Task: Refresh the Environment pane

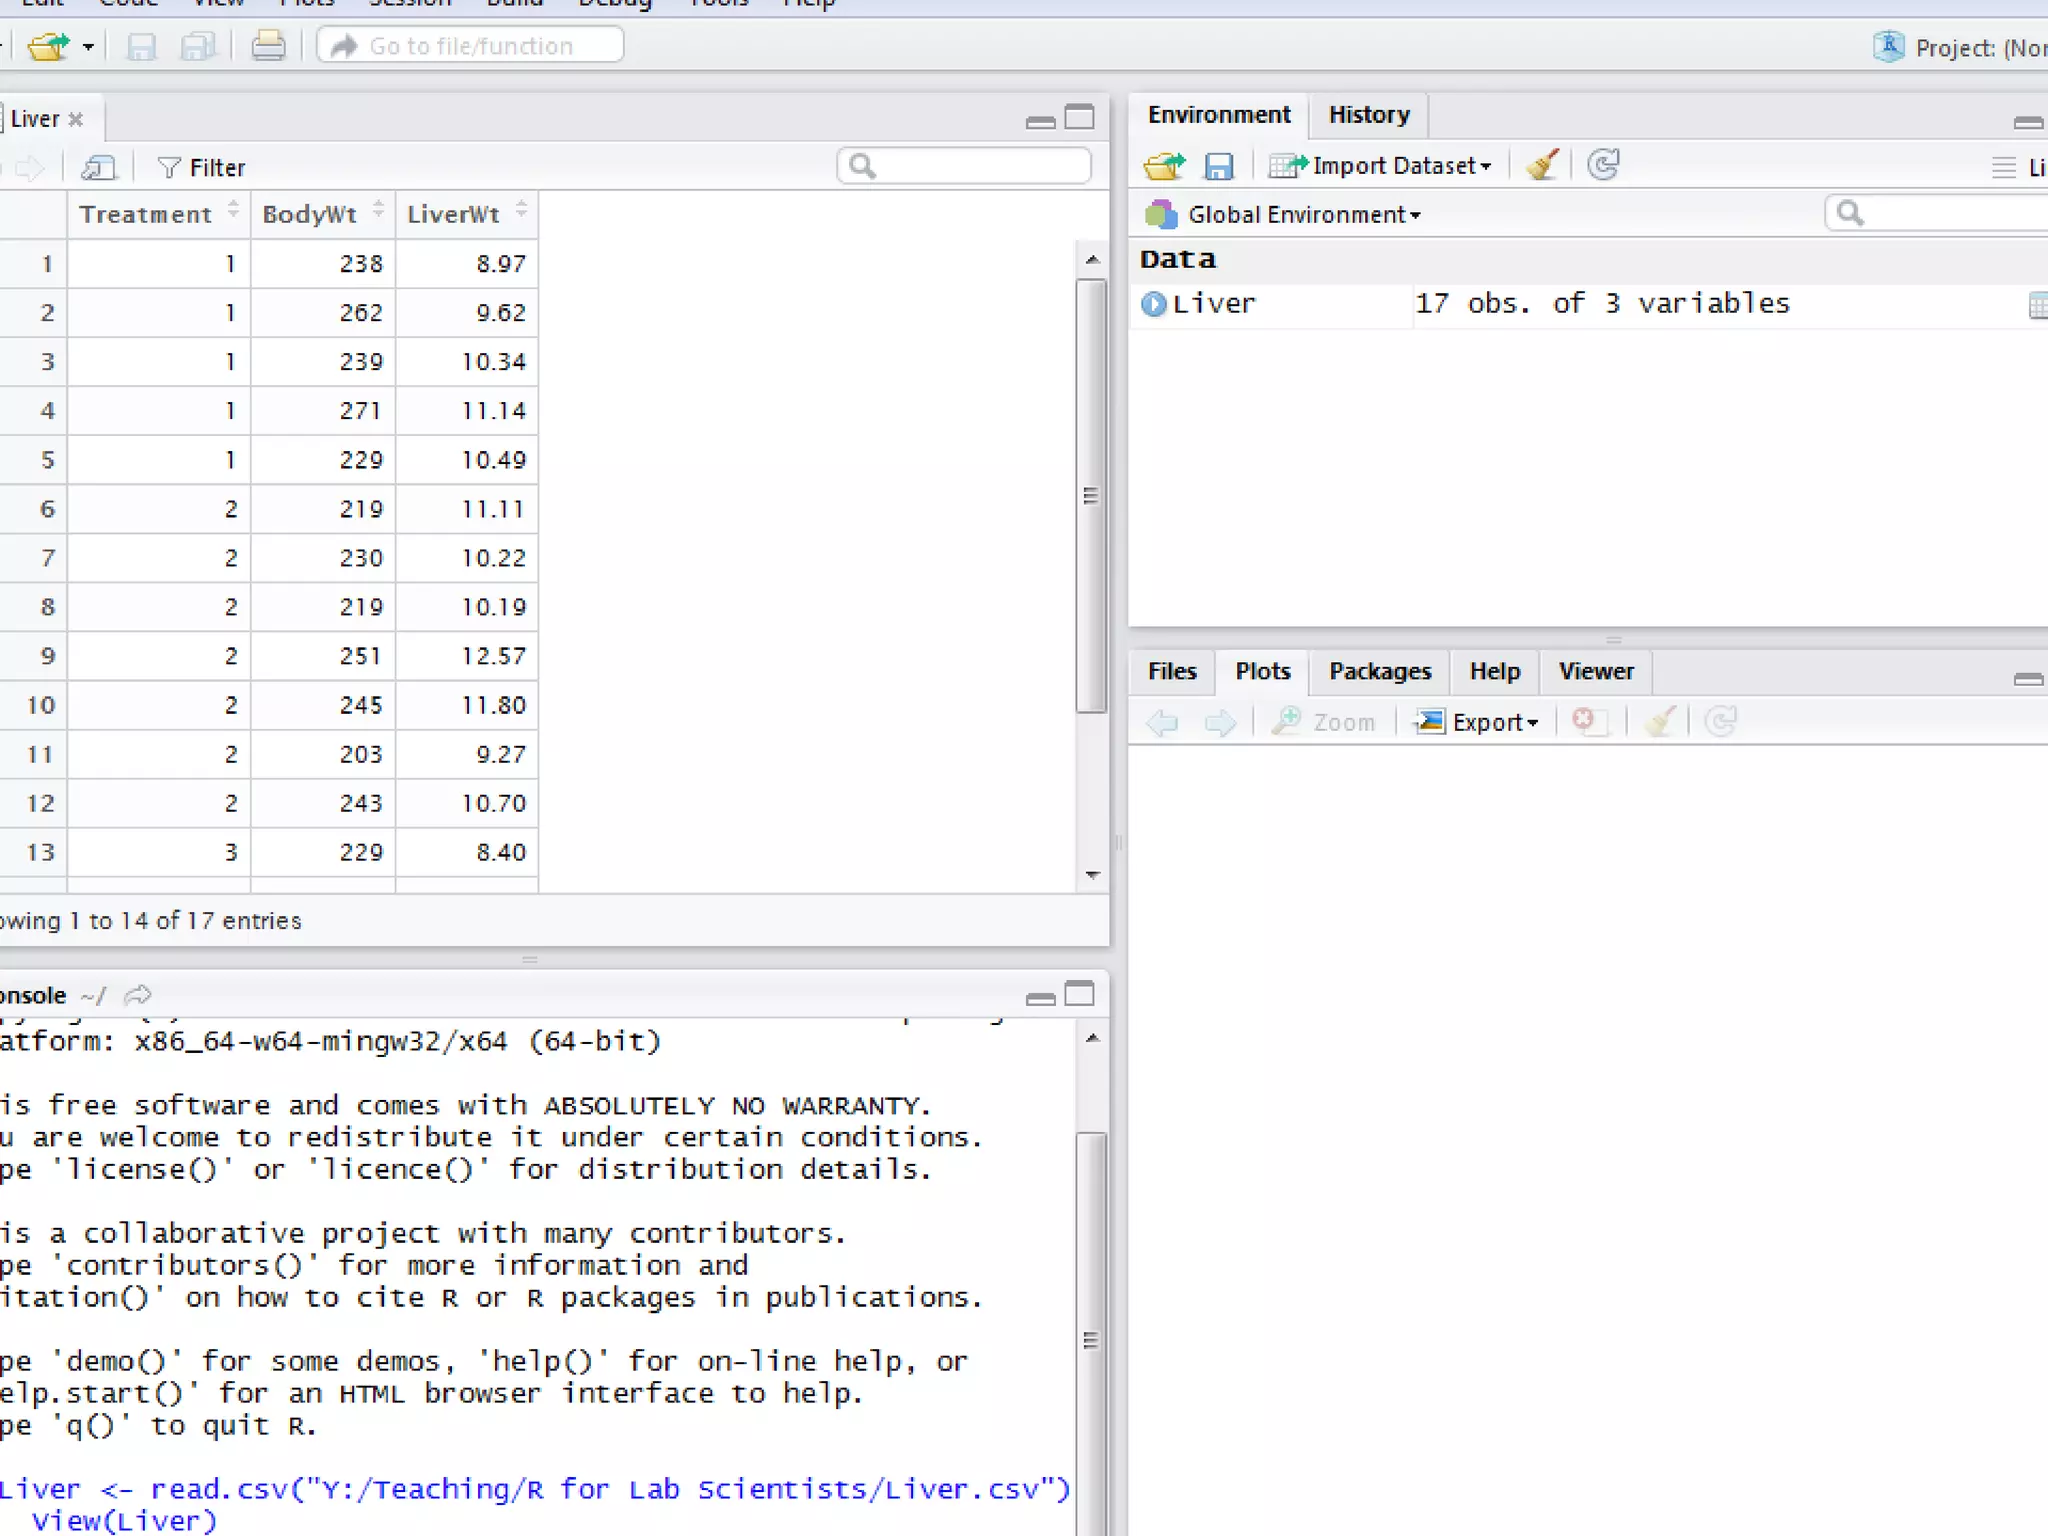Action: pos(1604,165)
